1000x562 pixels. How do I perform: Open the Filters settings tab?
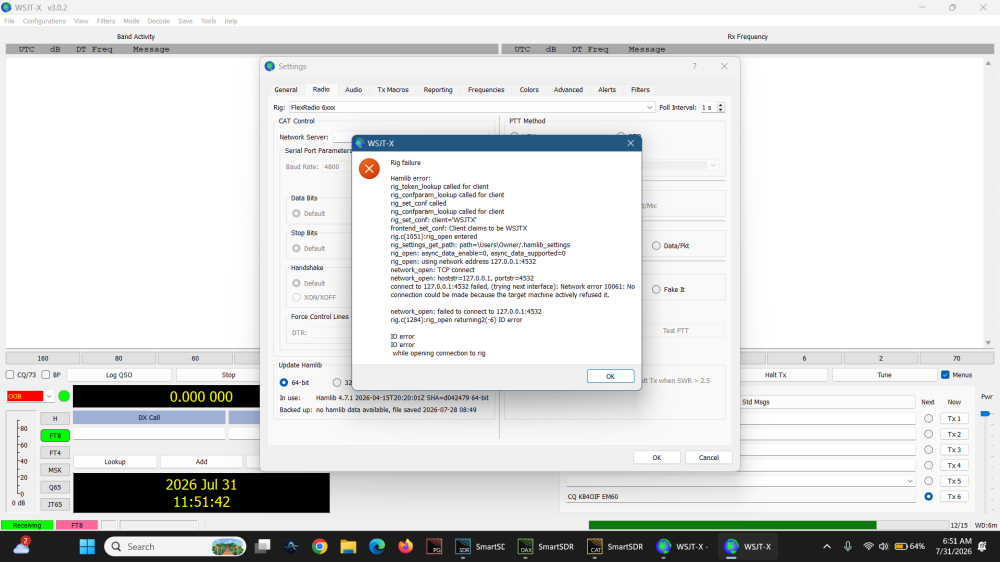click(x=640, y=90)
